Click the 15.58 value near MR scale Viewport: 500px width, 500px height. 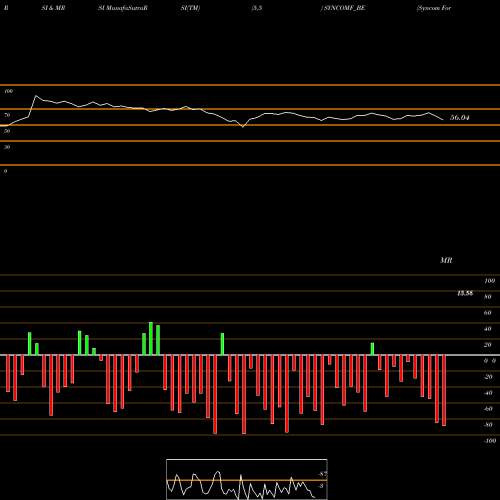pos(465,293)
